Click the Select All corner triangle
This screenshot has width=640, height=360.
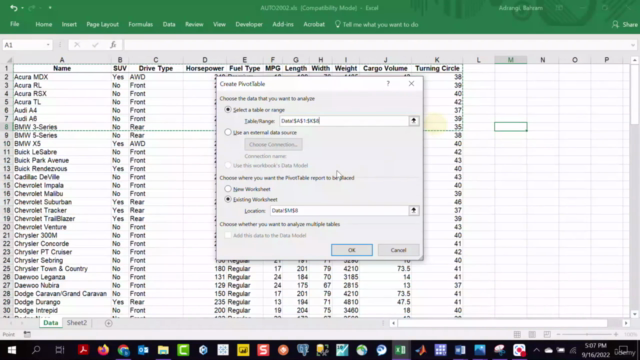click(x=9, y=60)
